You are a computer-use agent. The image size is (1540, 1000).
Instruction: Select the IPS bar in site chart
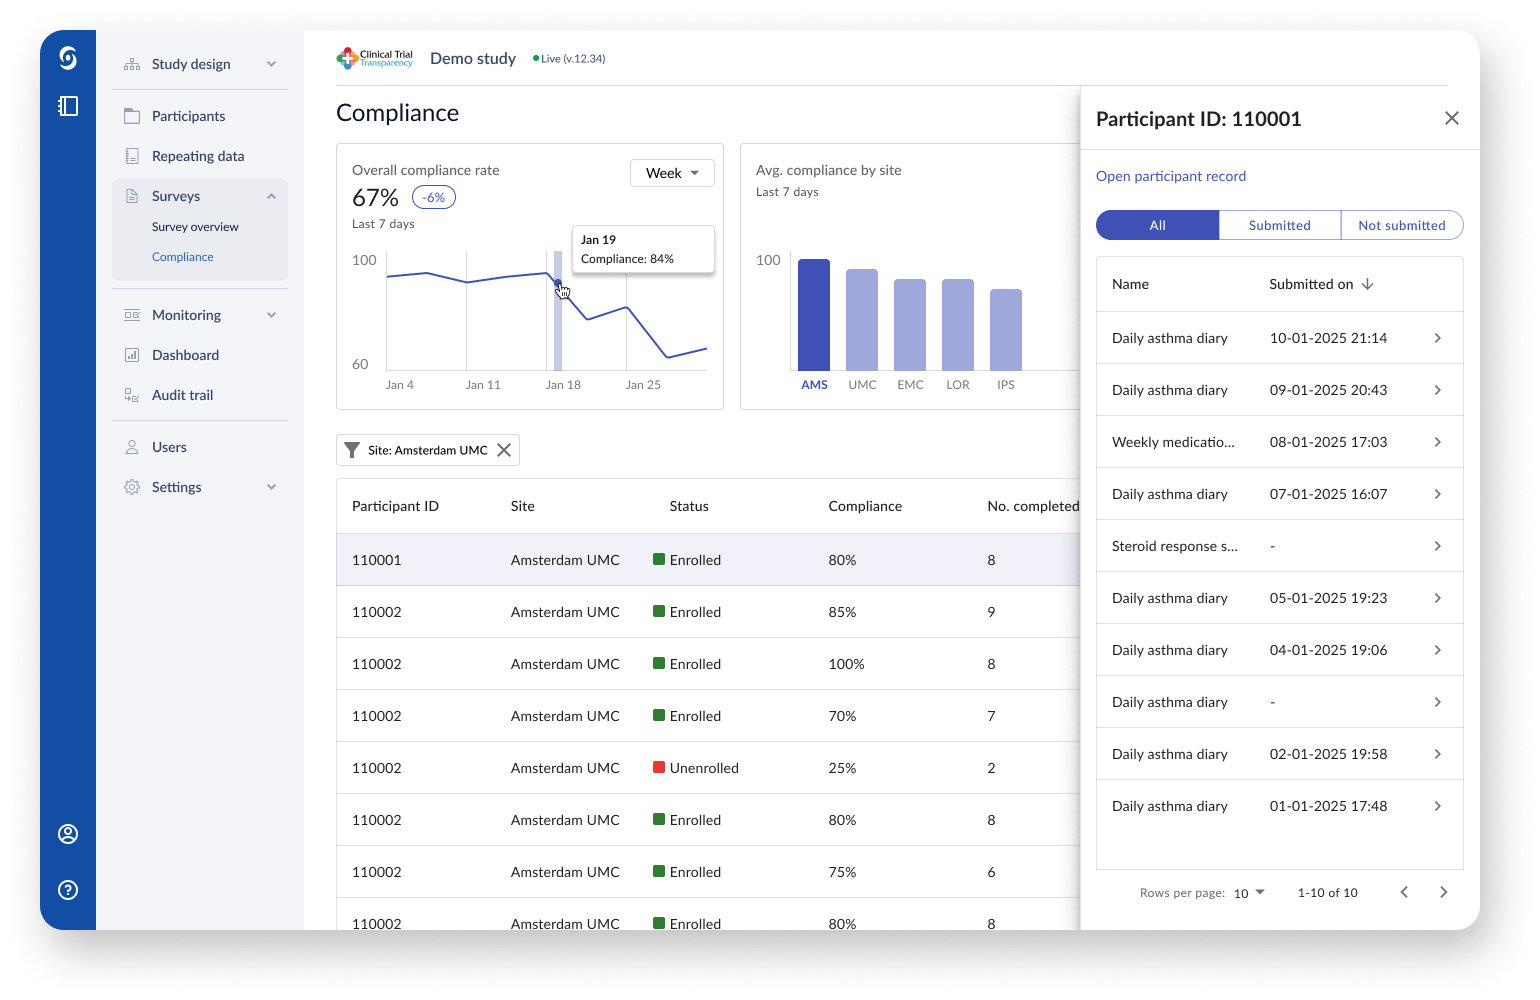[1006, 330]
